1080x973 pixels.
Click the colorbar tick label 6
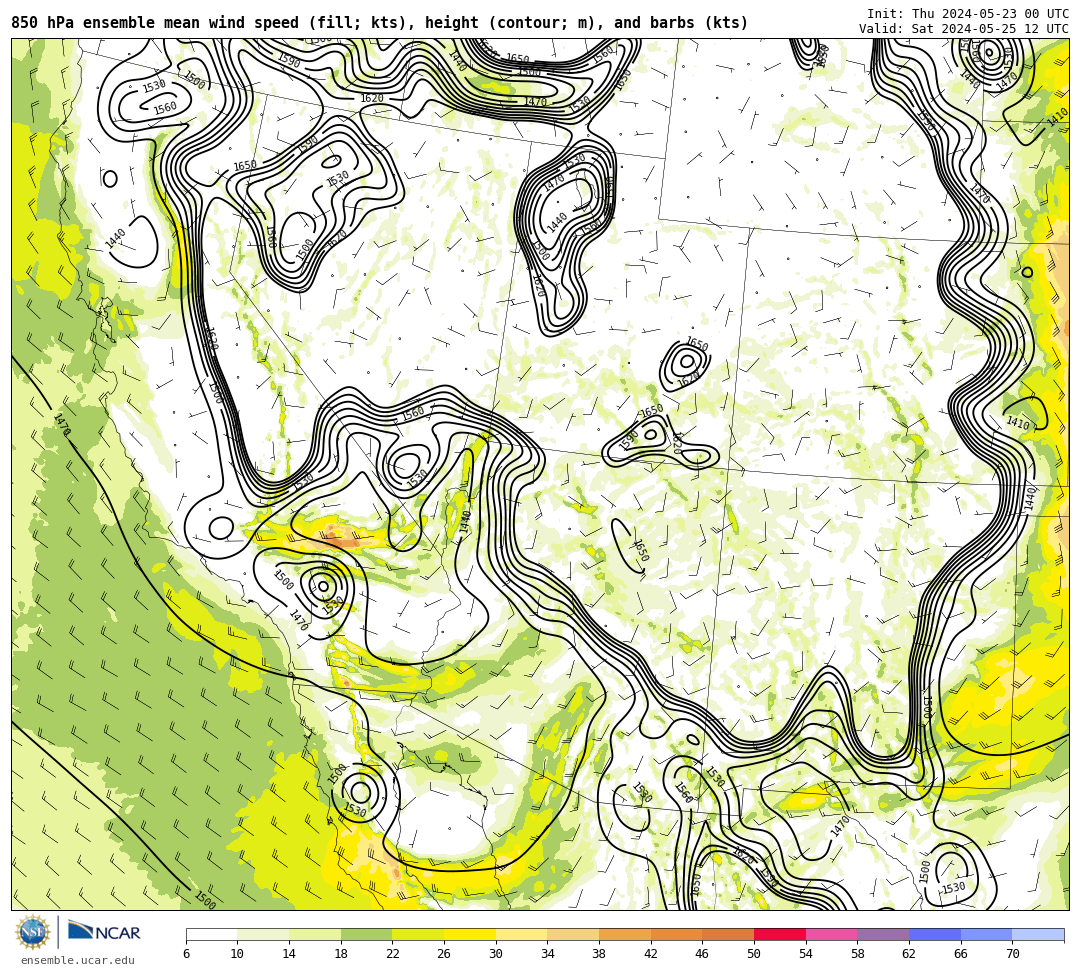186,954
